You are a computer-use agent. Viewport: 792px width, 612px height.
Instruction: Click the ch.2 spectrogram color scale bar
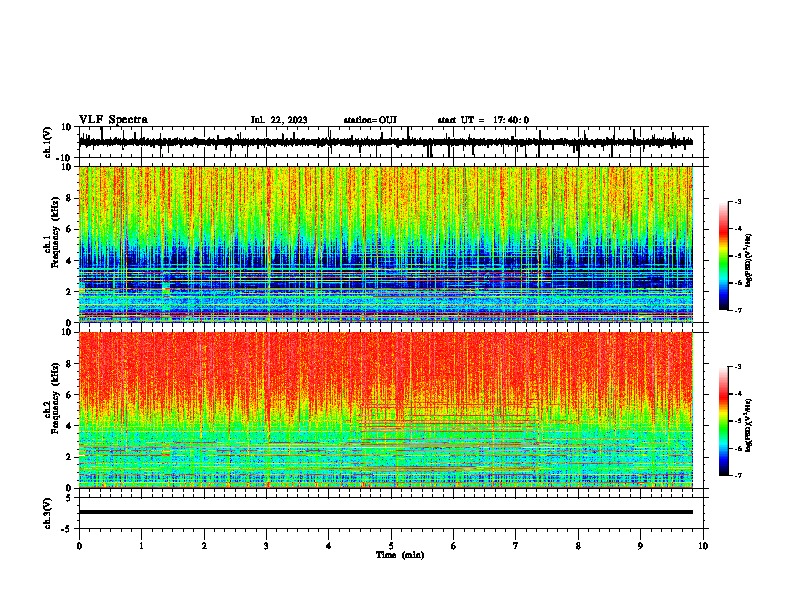(724, 421)
